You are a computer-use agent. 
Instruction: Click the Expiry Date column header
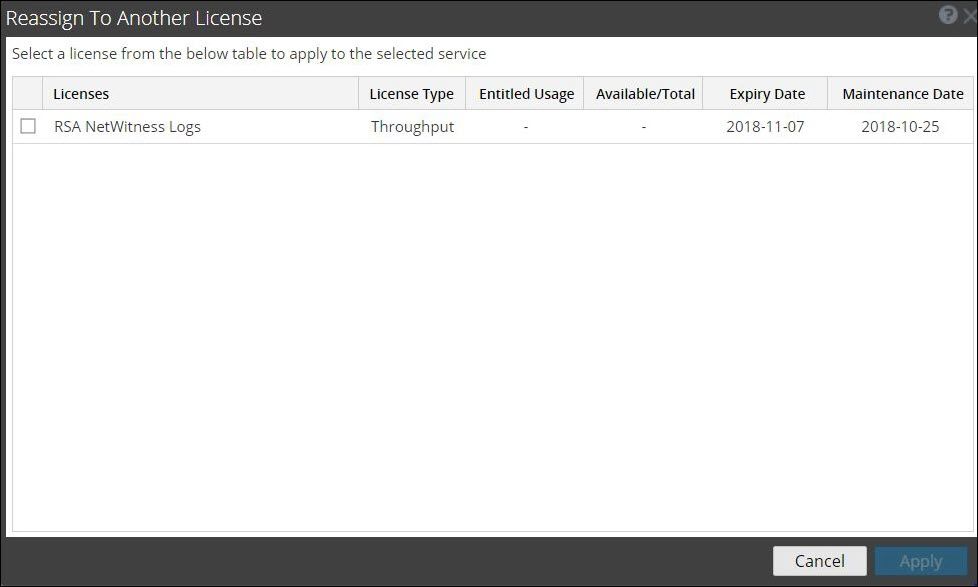point(767,94)
